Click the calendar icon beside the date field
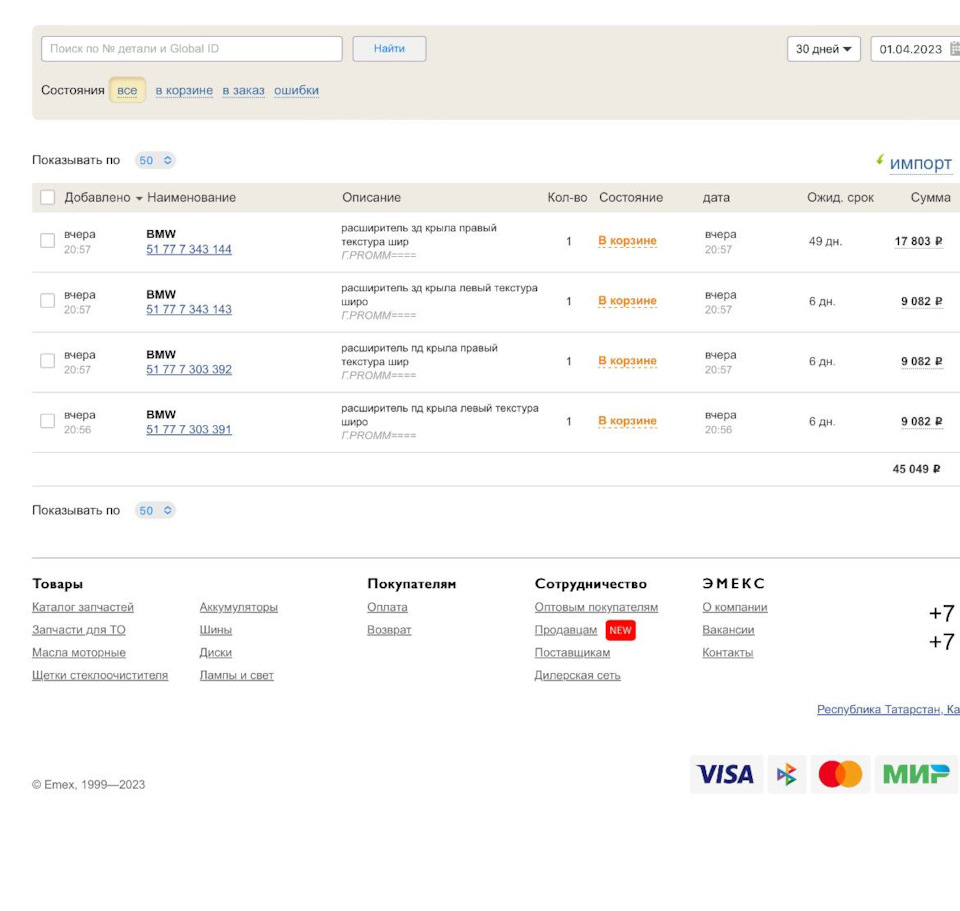The image size is (960, 911). (x=954, y=49)
